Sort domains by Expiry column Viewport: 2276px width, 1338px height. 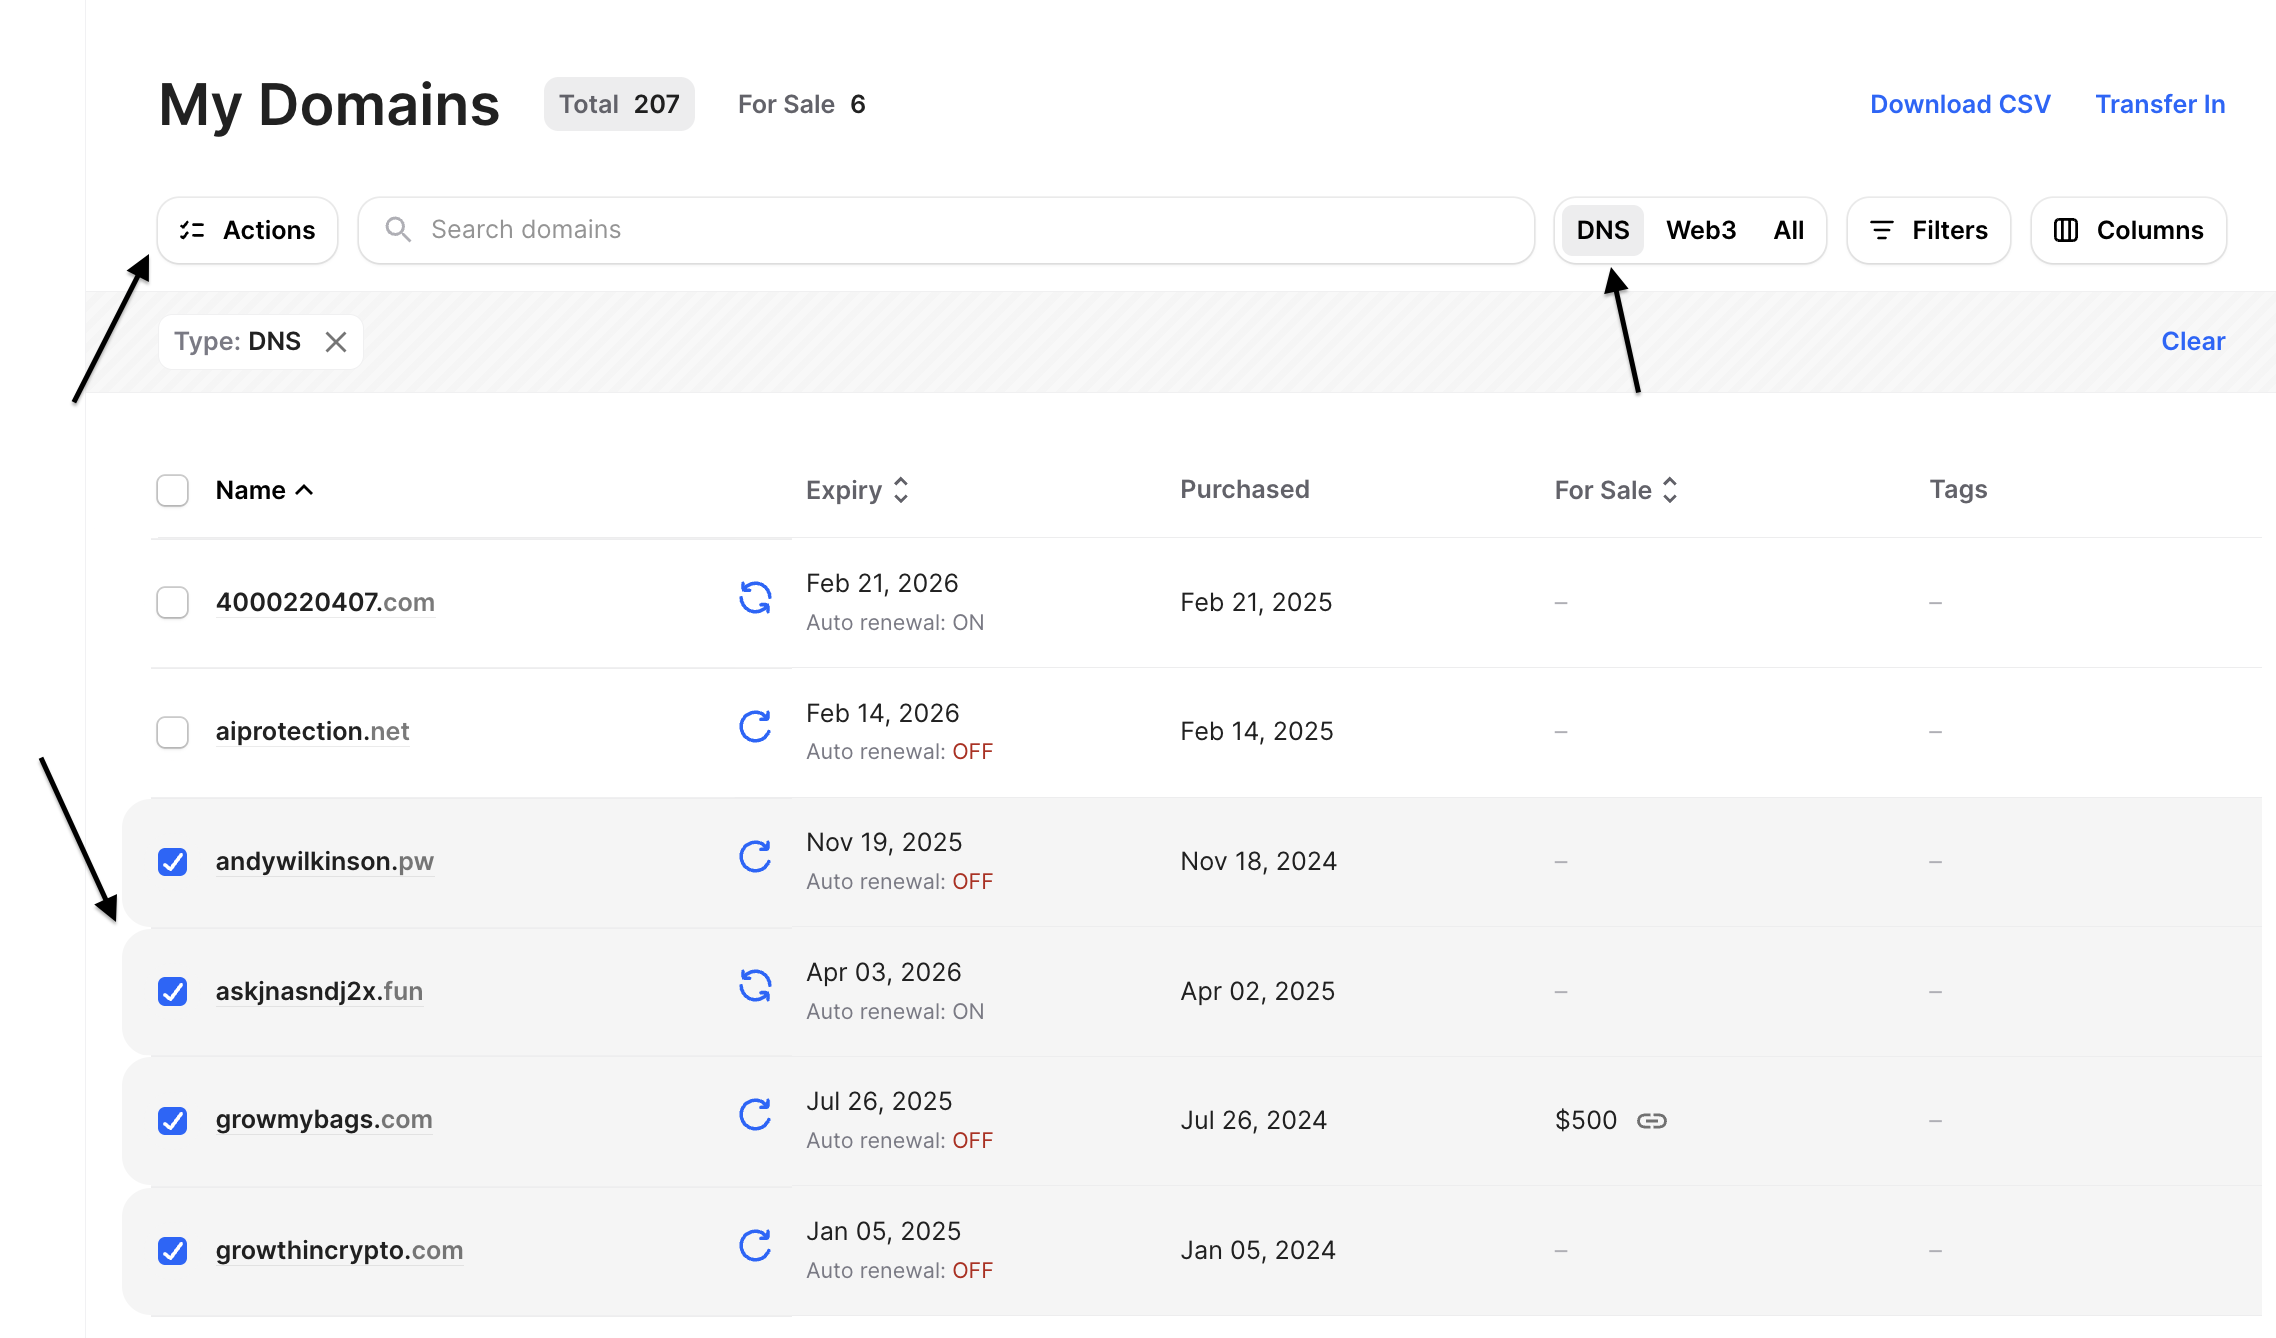click(857, 490)
